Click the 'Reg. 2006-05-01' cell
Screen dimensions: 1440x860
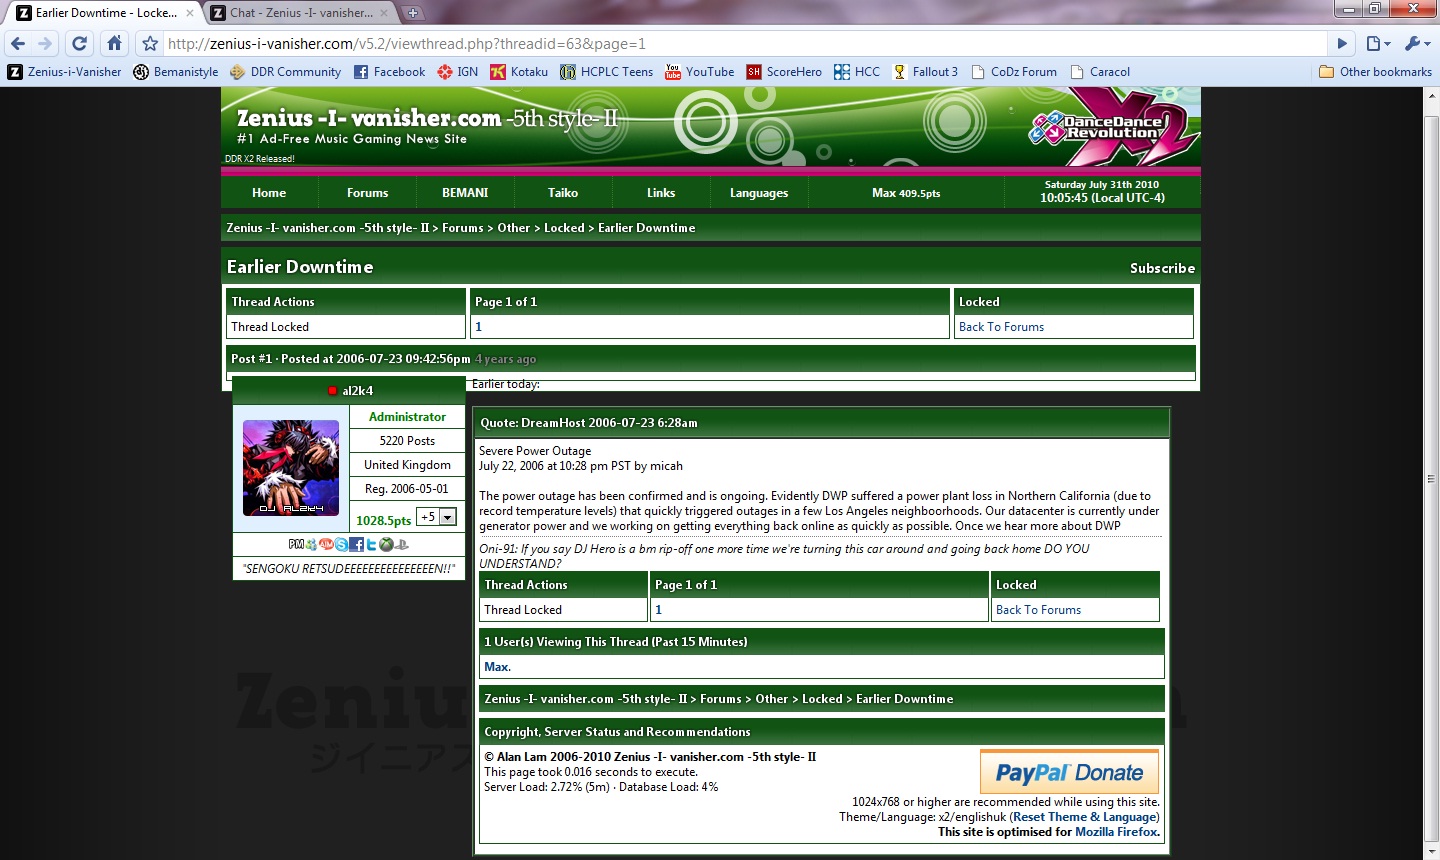tap(407, 489)
